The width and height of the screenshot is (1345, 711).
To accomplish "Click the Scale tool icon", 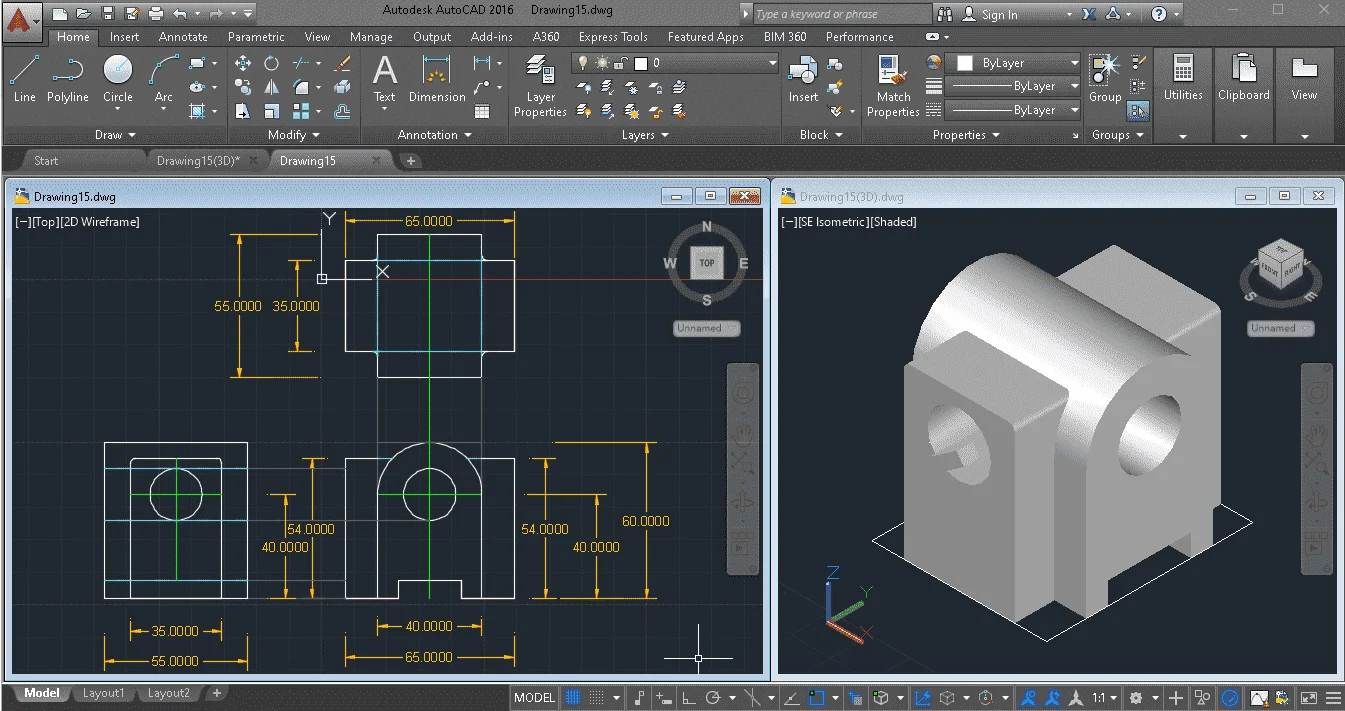I will click(271, 111).
